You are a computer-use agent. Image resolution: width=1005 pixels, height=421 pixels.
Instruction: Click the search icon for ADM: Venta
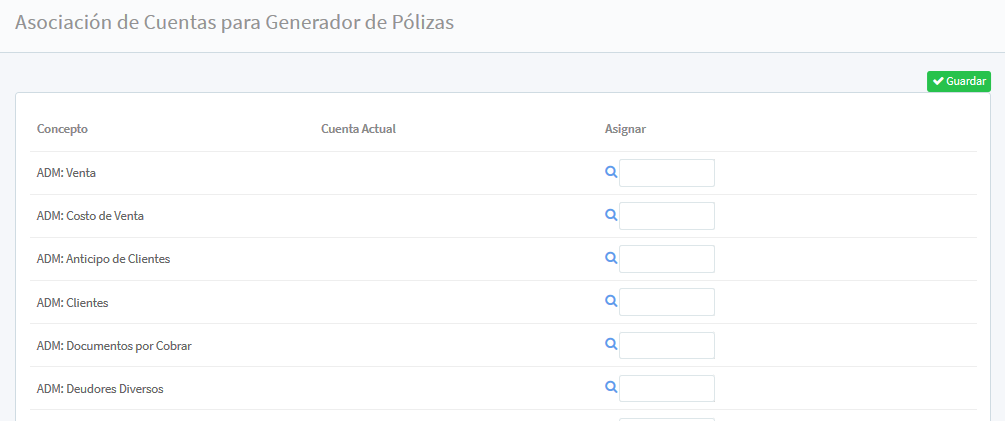tap(611, 172)
